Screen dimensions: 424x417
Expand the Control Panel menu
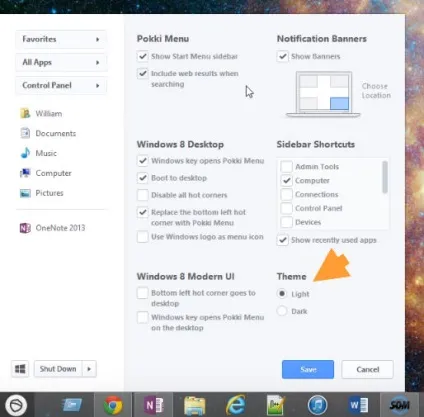tap(61, 85)
